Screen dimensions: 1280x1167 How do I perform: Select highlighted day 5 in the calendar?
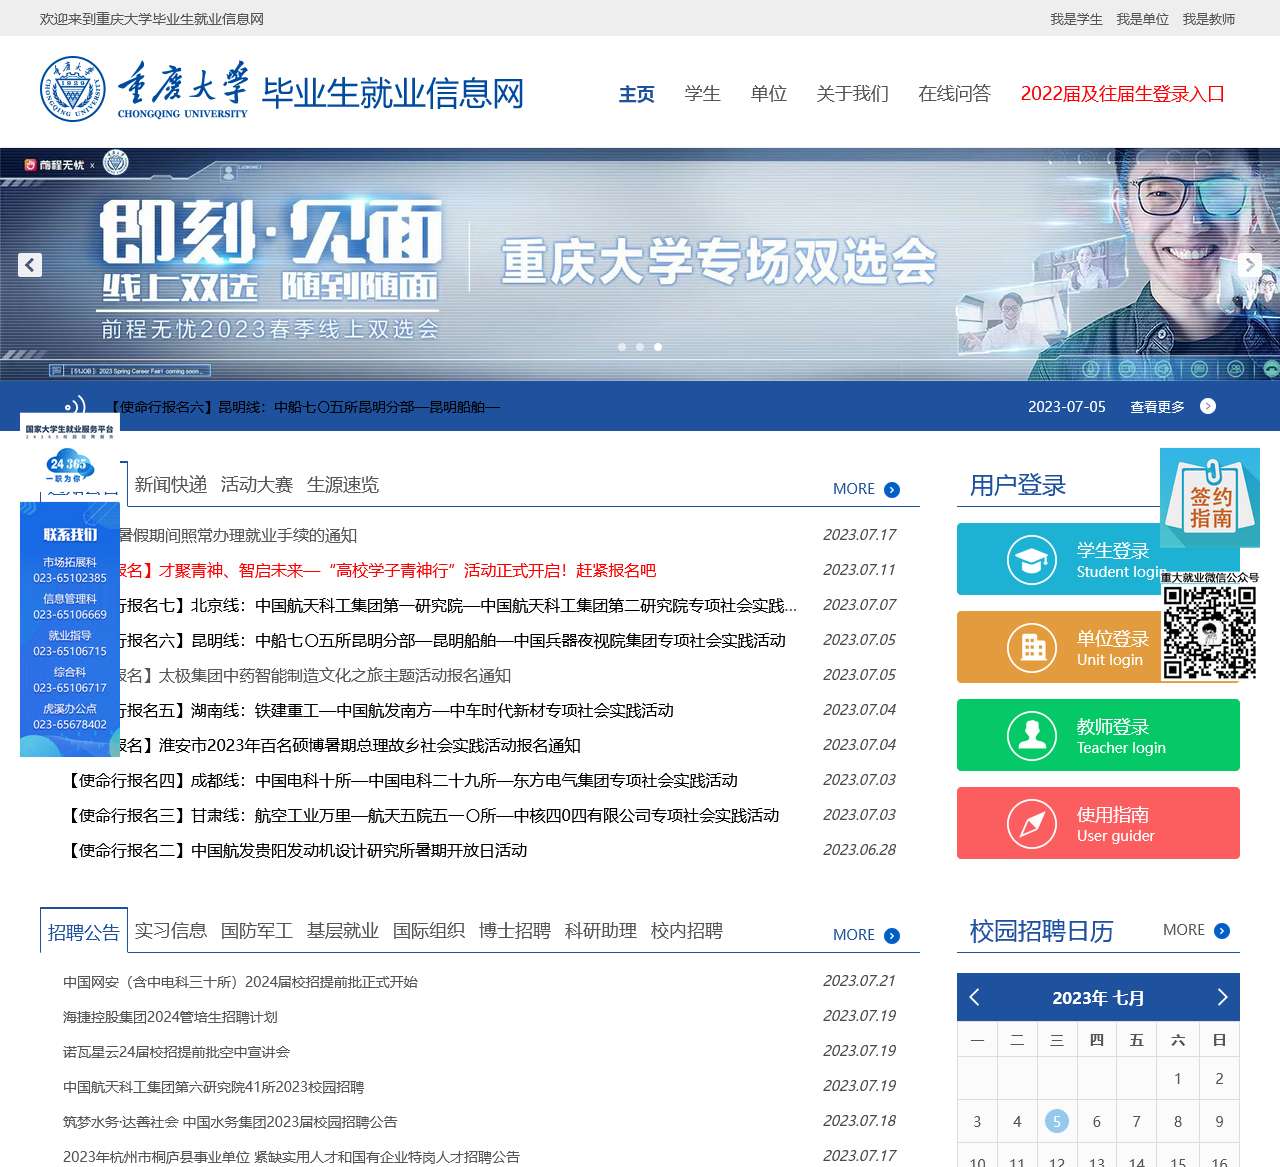(1056, 1121)
